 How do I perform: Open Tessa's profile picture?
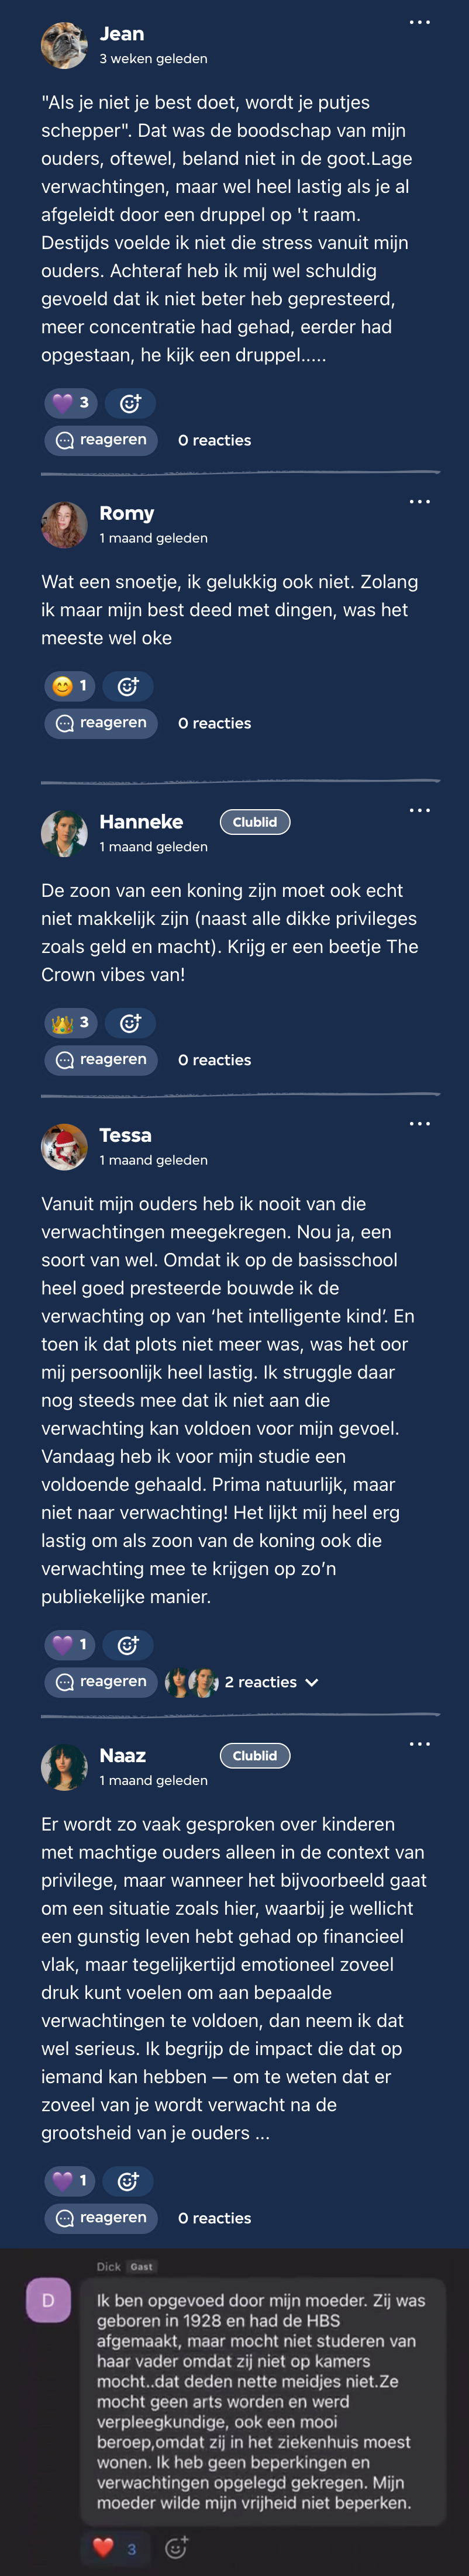(64, 1146)
